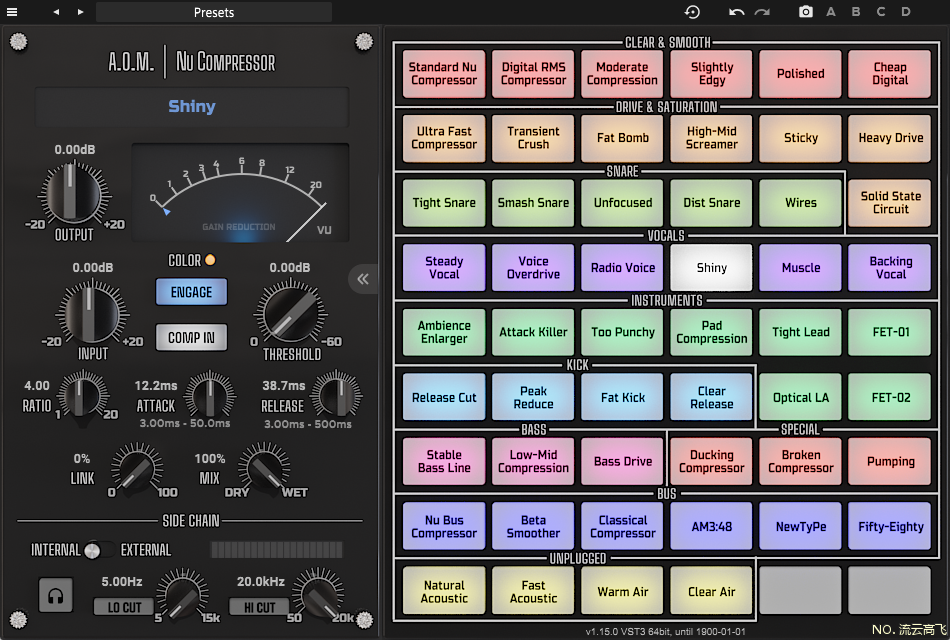Image resolution: width=950 pixels, height=640 pixels.
Task: Choose the Clear Air preset
Action: tap(712, 592)
